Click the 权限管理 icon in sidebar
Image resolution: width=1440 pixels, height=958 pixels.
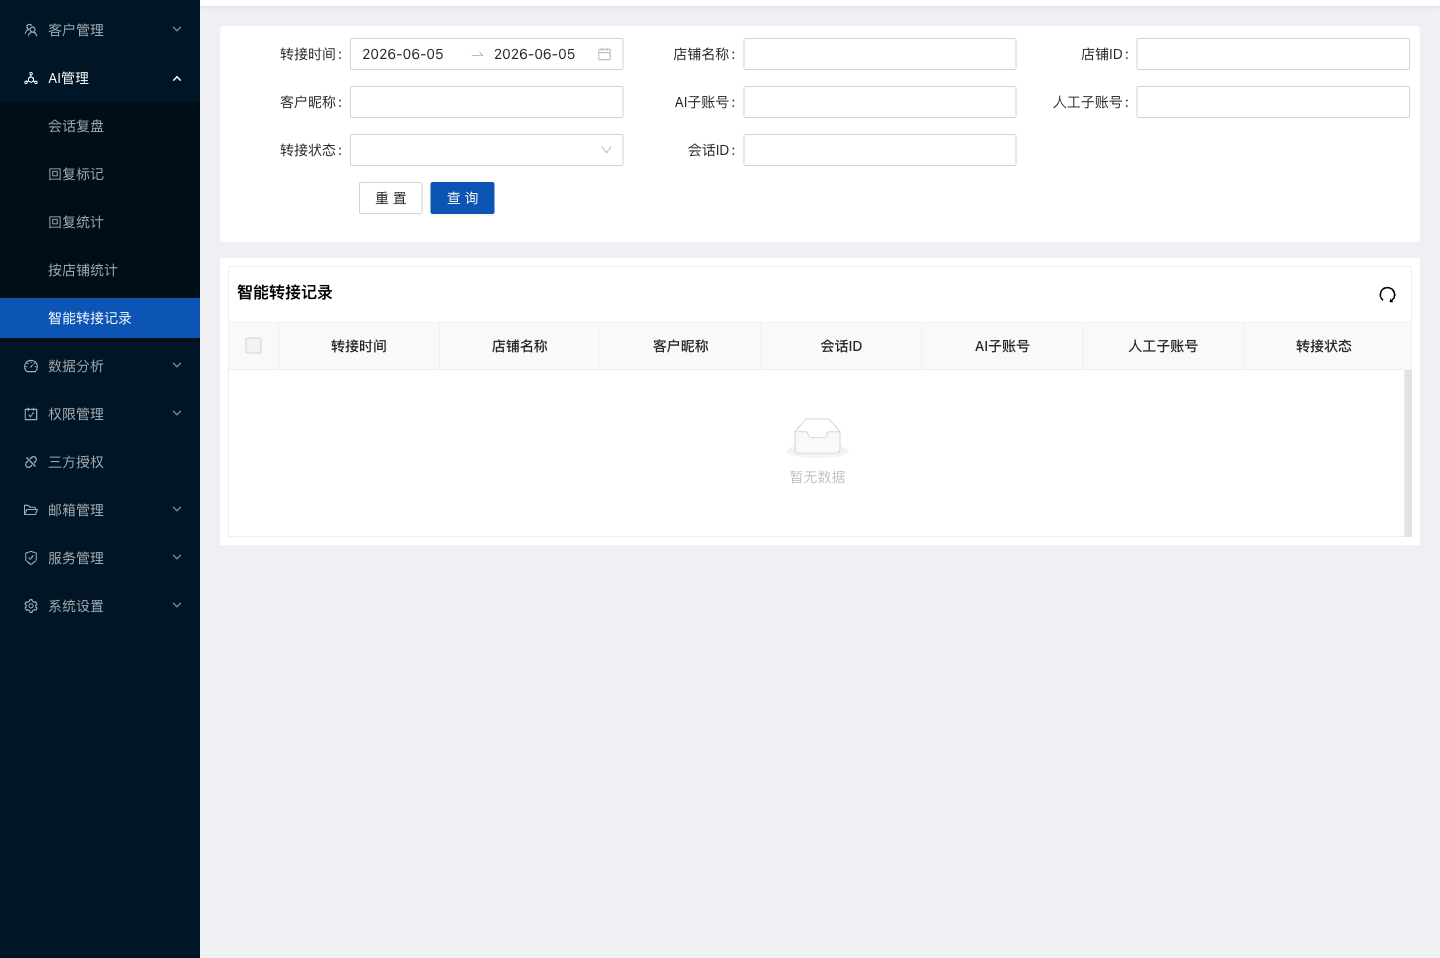point(31,414)
